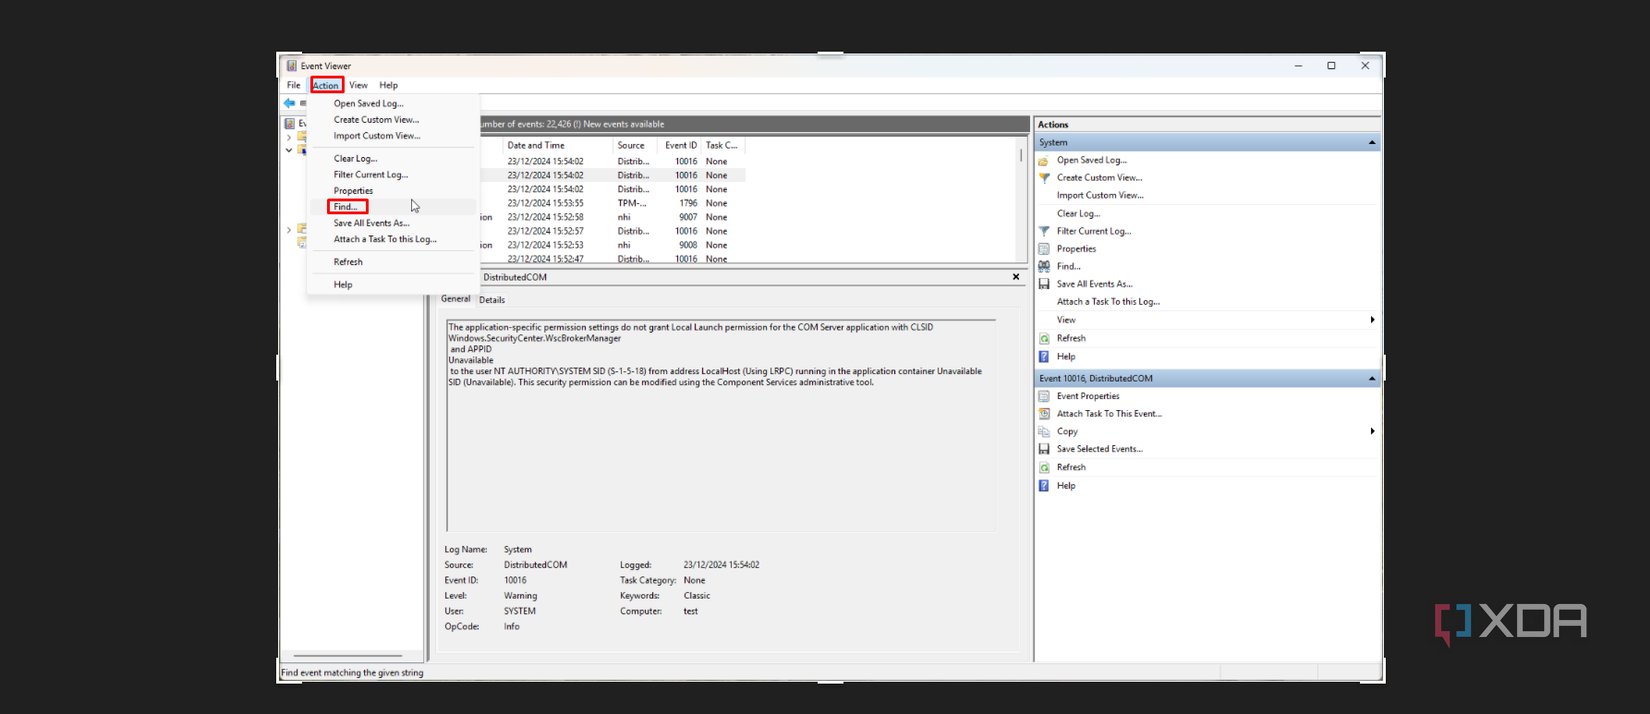Click Refresh icon under Event 10016 section
This screenshot has width=1650, height=714.
[1044, 467]
